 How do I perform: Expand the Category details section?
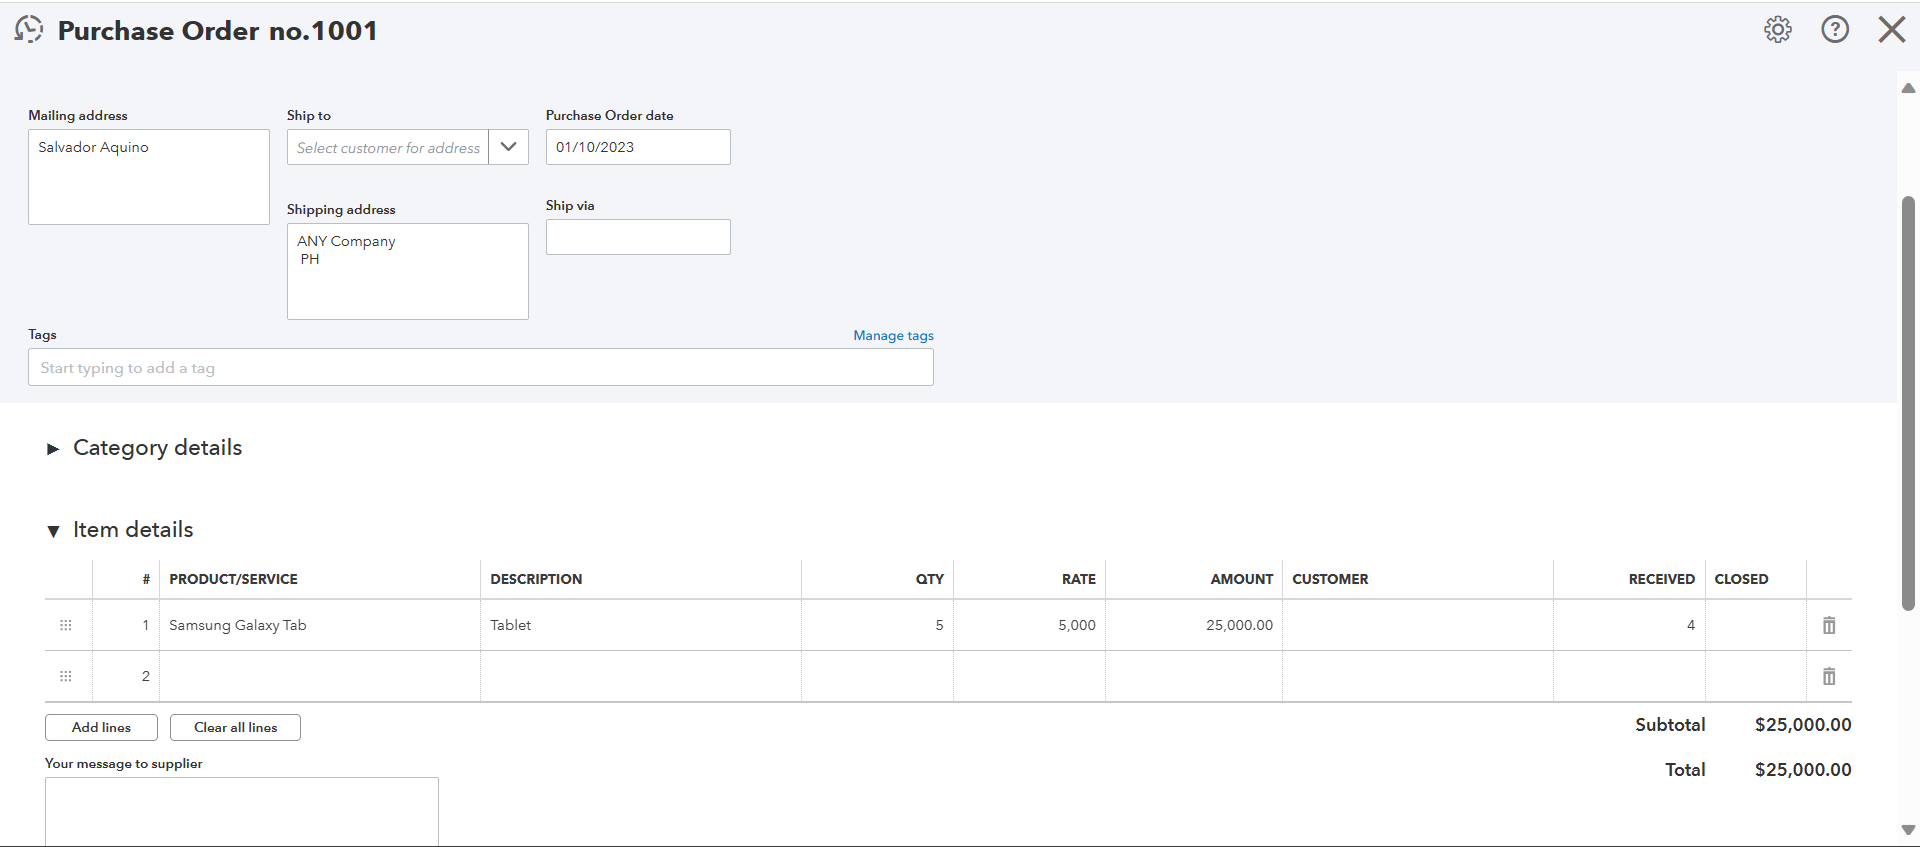[x=54, y=449]
